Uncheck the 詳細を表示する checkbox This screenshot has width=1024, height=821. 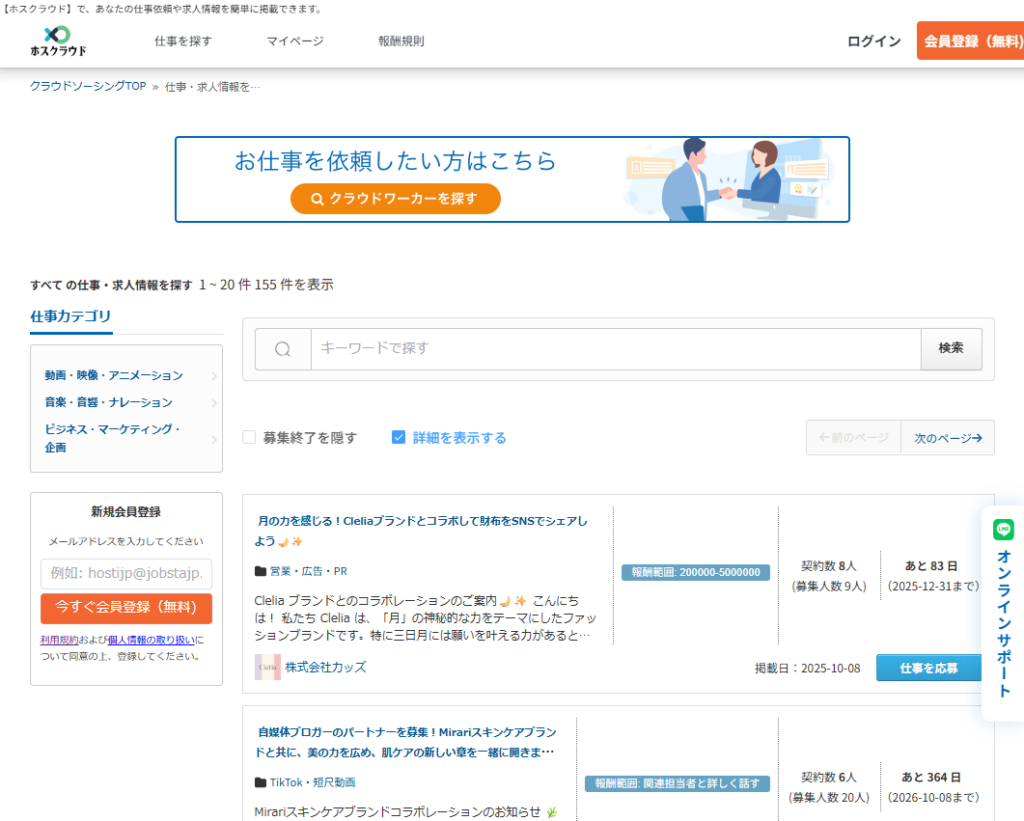tap(399, 437)
